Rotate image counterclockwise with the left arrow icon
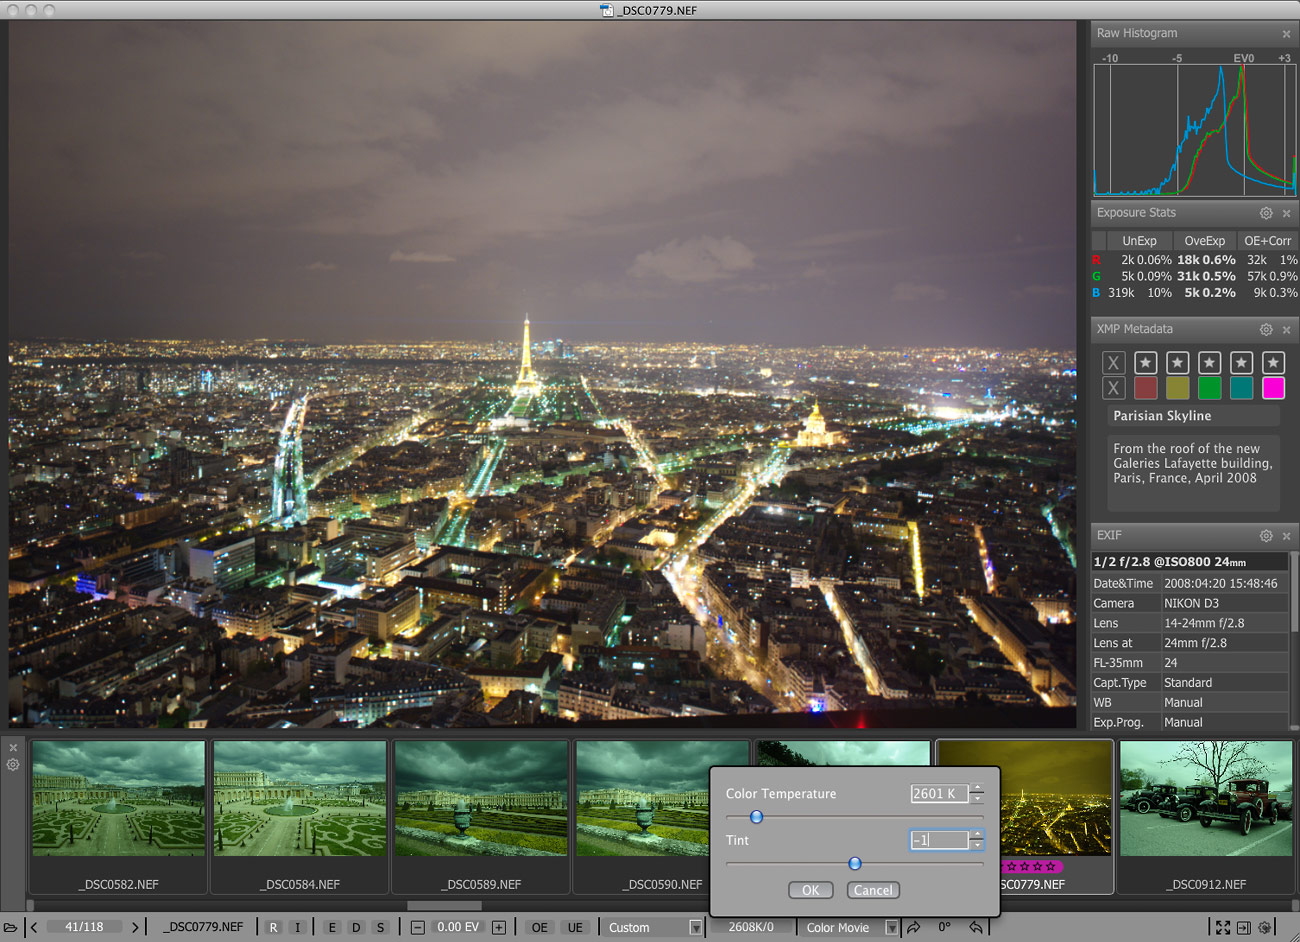The height and width of the screenshot is (942, 1300). [976, 928]
